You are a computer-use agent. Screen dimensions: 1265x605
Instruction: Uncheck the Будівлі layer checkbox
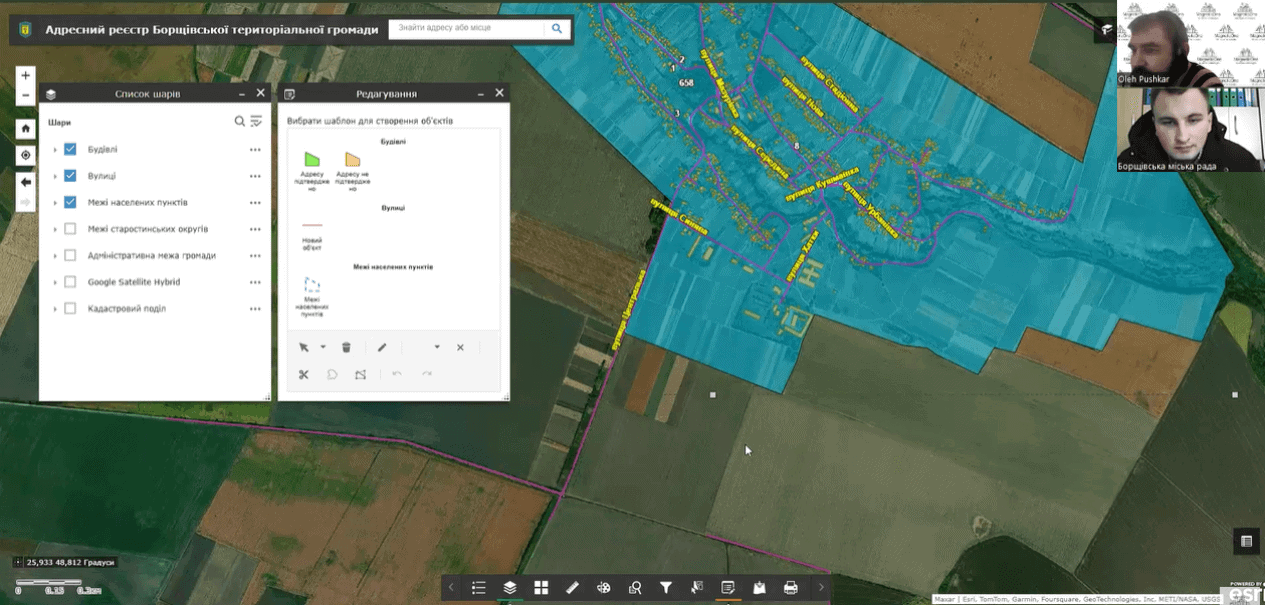click(70, 149)
